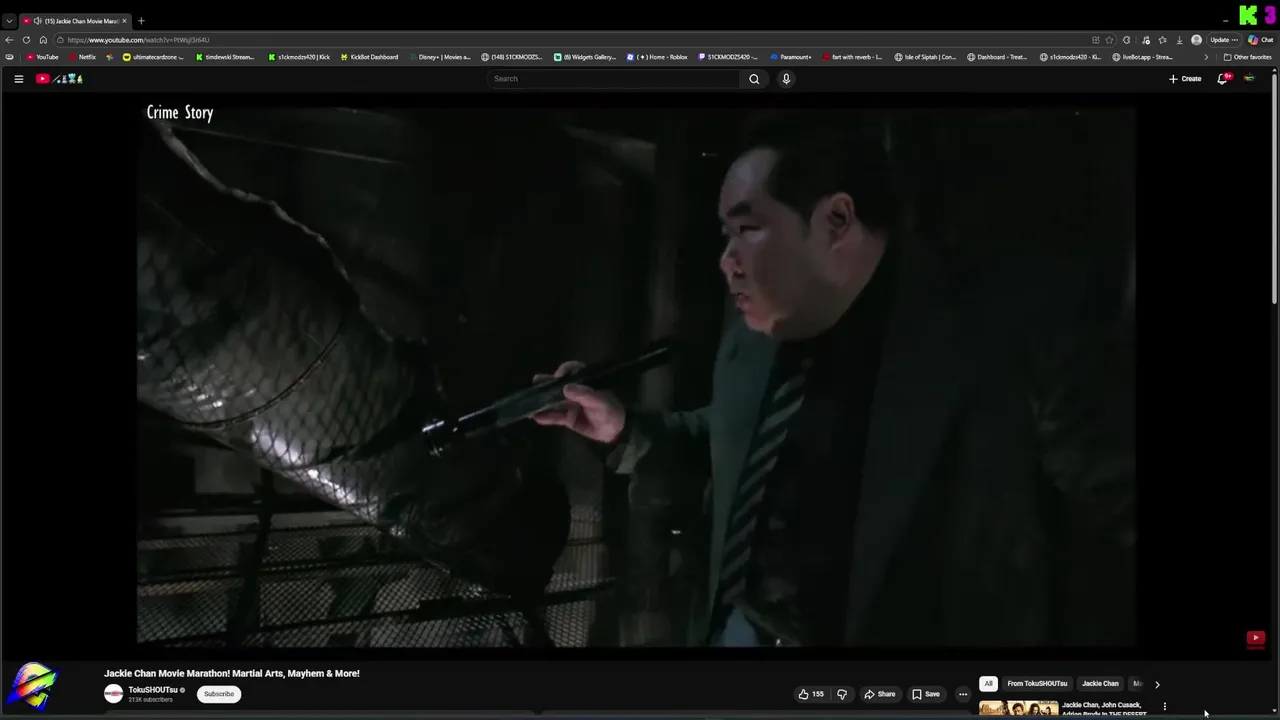Add page to favorites with star icon
This screenshot has width=1280, height=720.
click(1109, 40)
